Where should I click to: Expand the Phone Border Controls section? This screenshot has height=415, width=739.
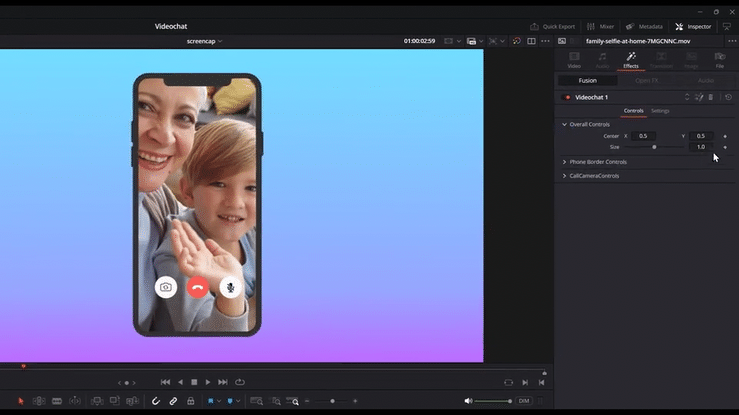point(564,162)
